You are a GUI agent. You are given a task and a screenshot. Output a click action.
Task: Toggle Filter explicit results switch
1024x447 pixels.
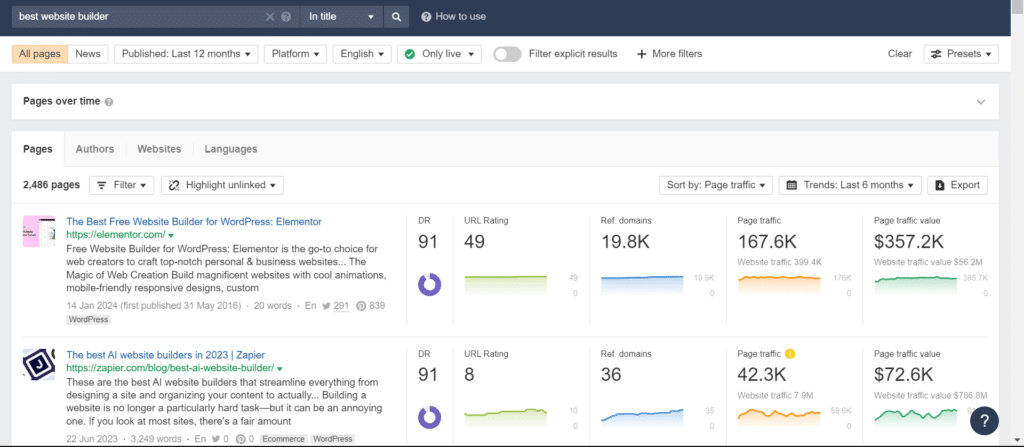click(507, 54)
